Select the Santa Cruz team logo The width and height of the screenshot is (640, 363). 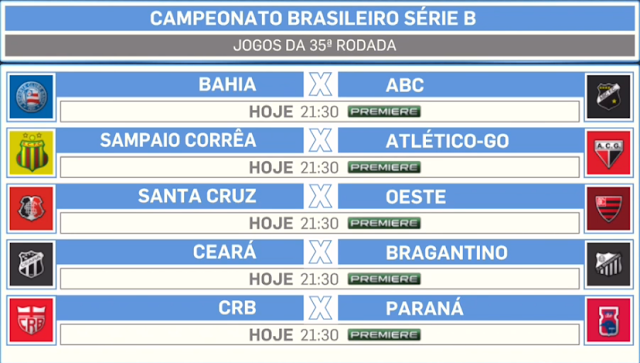pos(31,209)
